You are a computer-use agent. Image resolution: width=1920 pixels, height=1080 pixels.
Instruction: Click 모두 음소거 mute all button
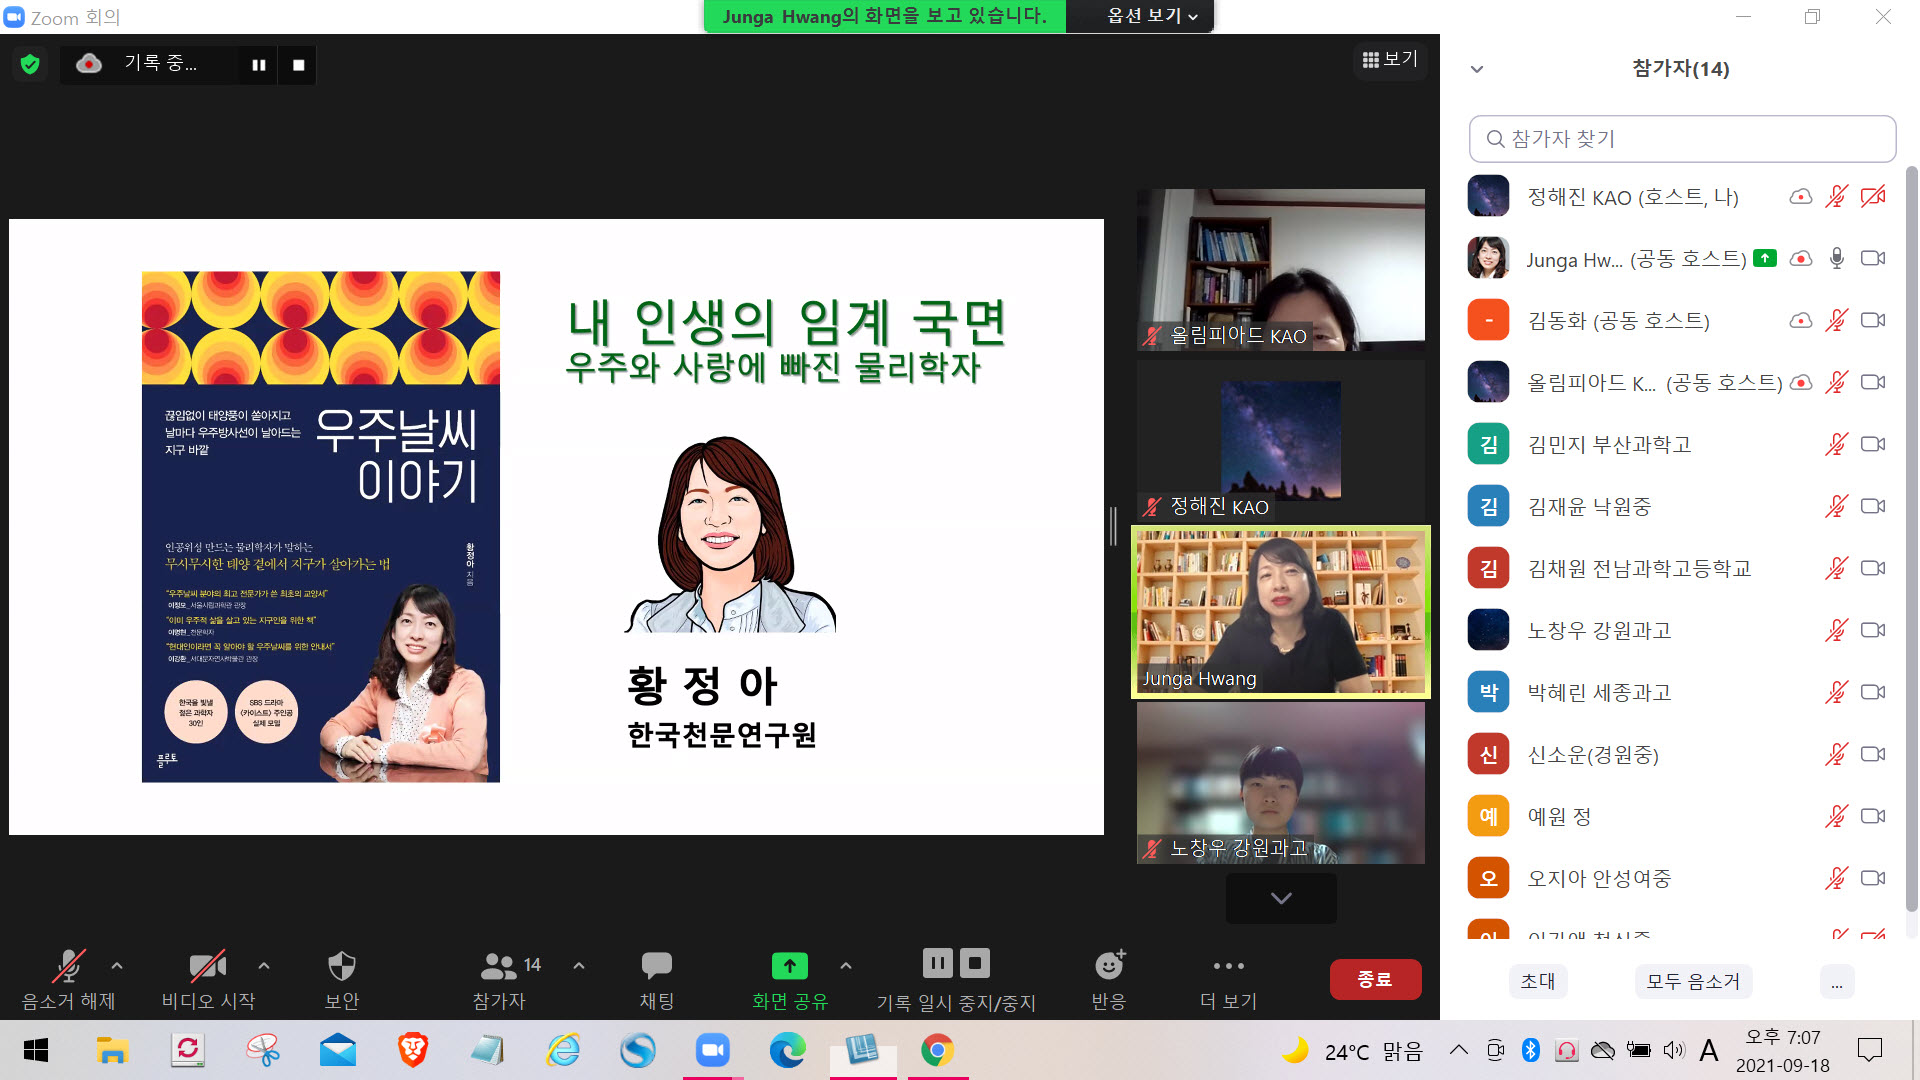(1693, 981)
